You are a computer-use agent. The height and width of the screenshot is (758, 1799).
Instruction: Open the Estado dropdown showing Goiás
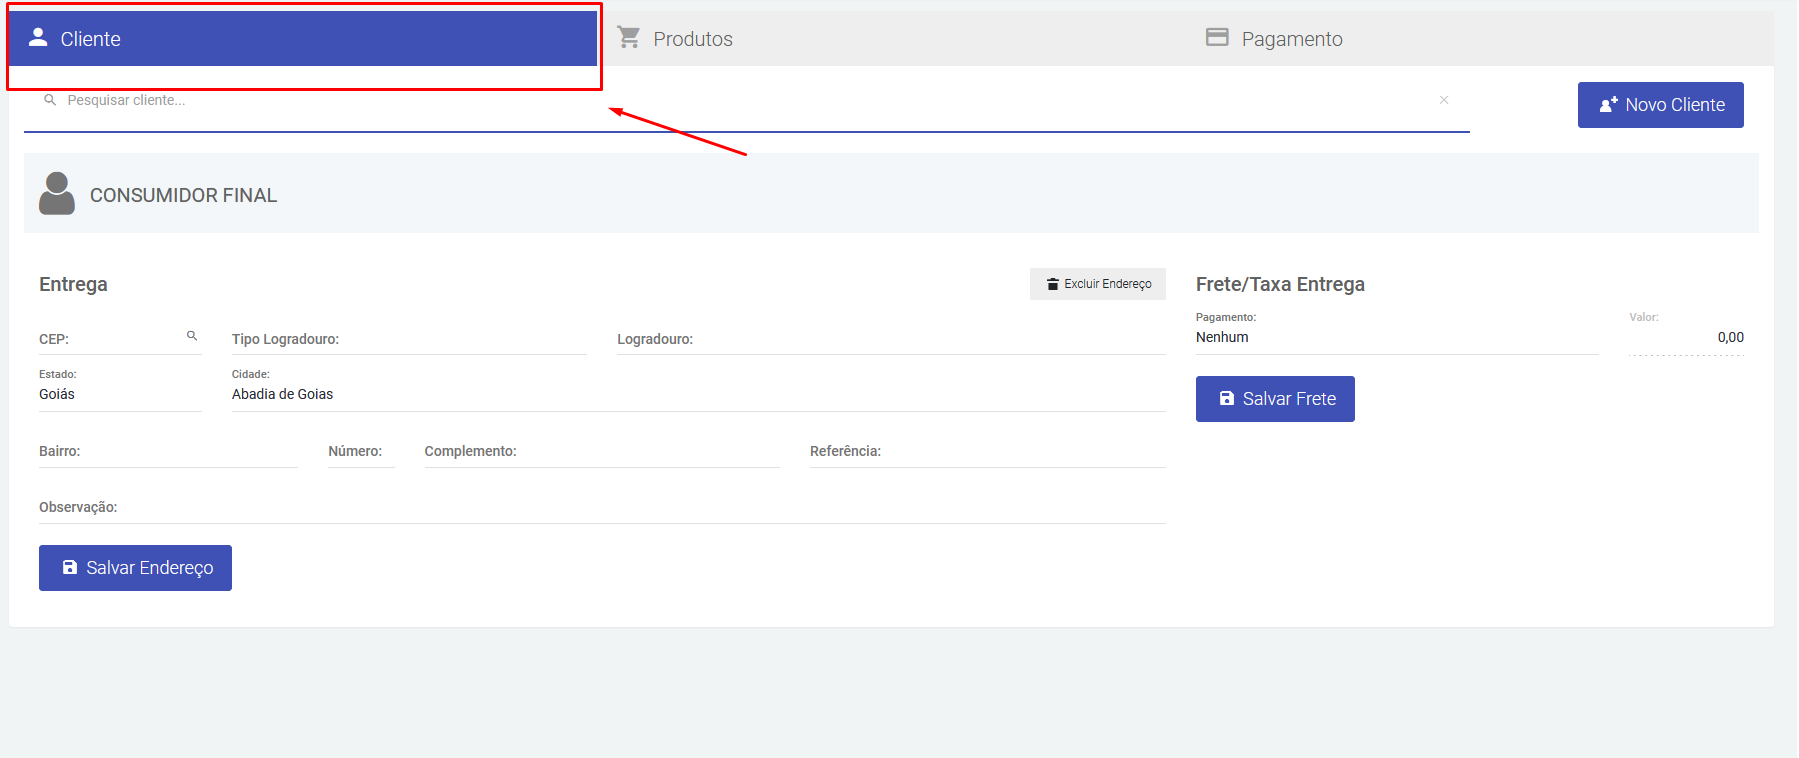tap(119, 394)
